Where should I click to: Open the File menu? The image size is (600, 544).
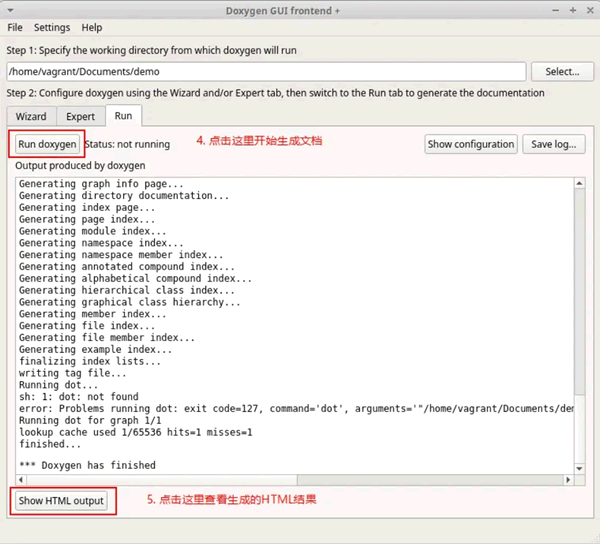click(15, 28)
